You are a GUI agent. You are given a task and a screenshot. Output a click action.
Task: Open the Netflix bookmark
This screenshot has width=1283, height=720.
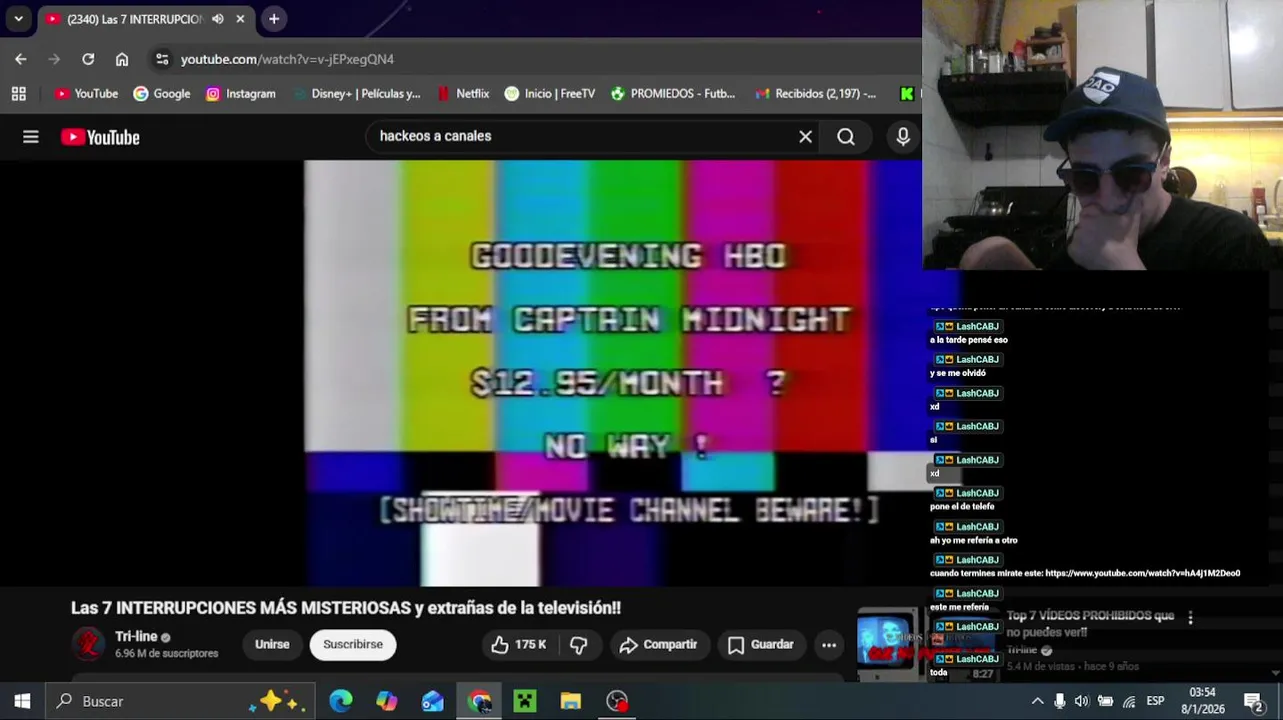coord(462,93)
